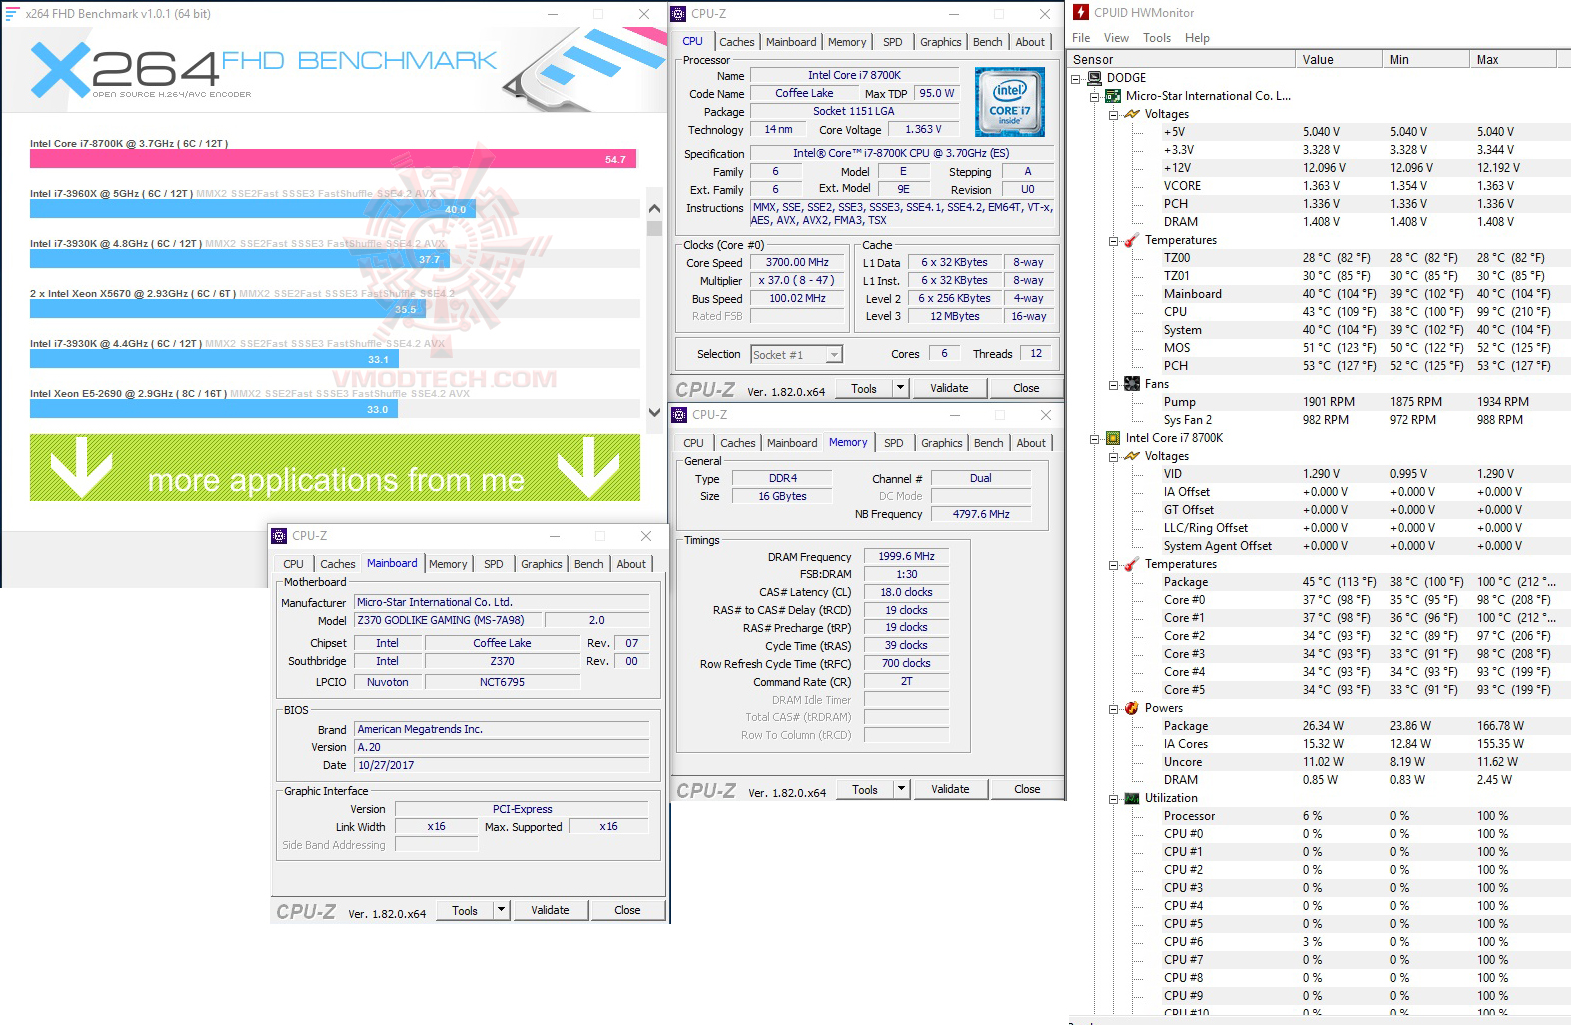This screenshot has width=1571, height=1025.
Task: Click the Xeon E5-2690 33.0 result bar
Action: coord(214,409)
